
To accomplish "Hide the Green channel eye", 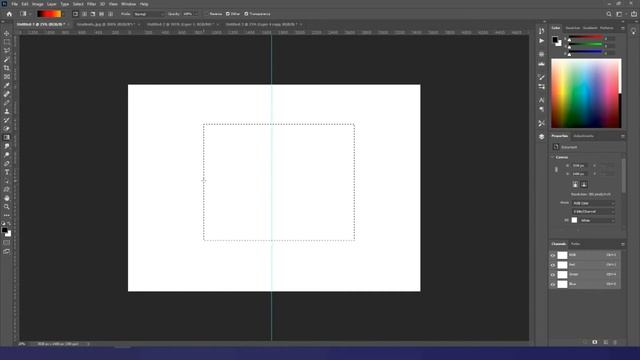I will [553, 275].
